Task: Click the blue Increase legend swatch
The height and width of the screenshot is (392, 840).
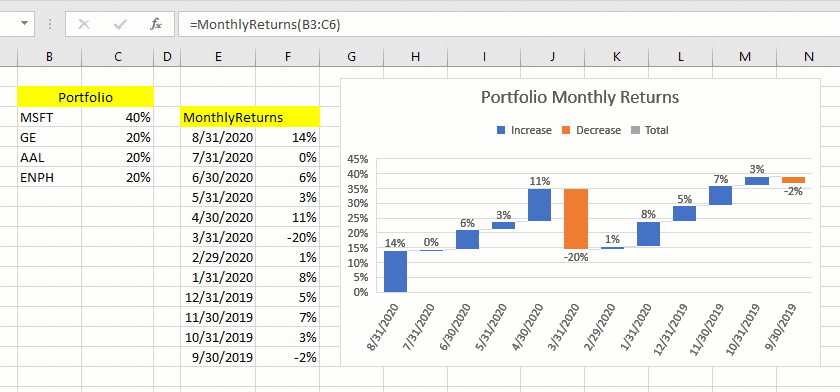Action: coord(501,130)
